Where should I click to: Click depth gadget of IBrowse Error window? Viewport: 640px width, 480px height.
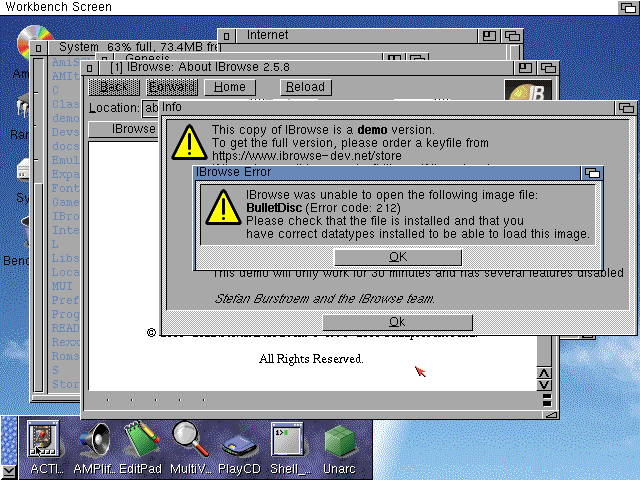click(x=592, y=173)
